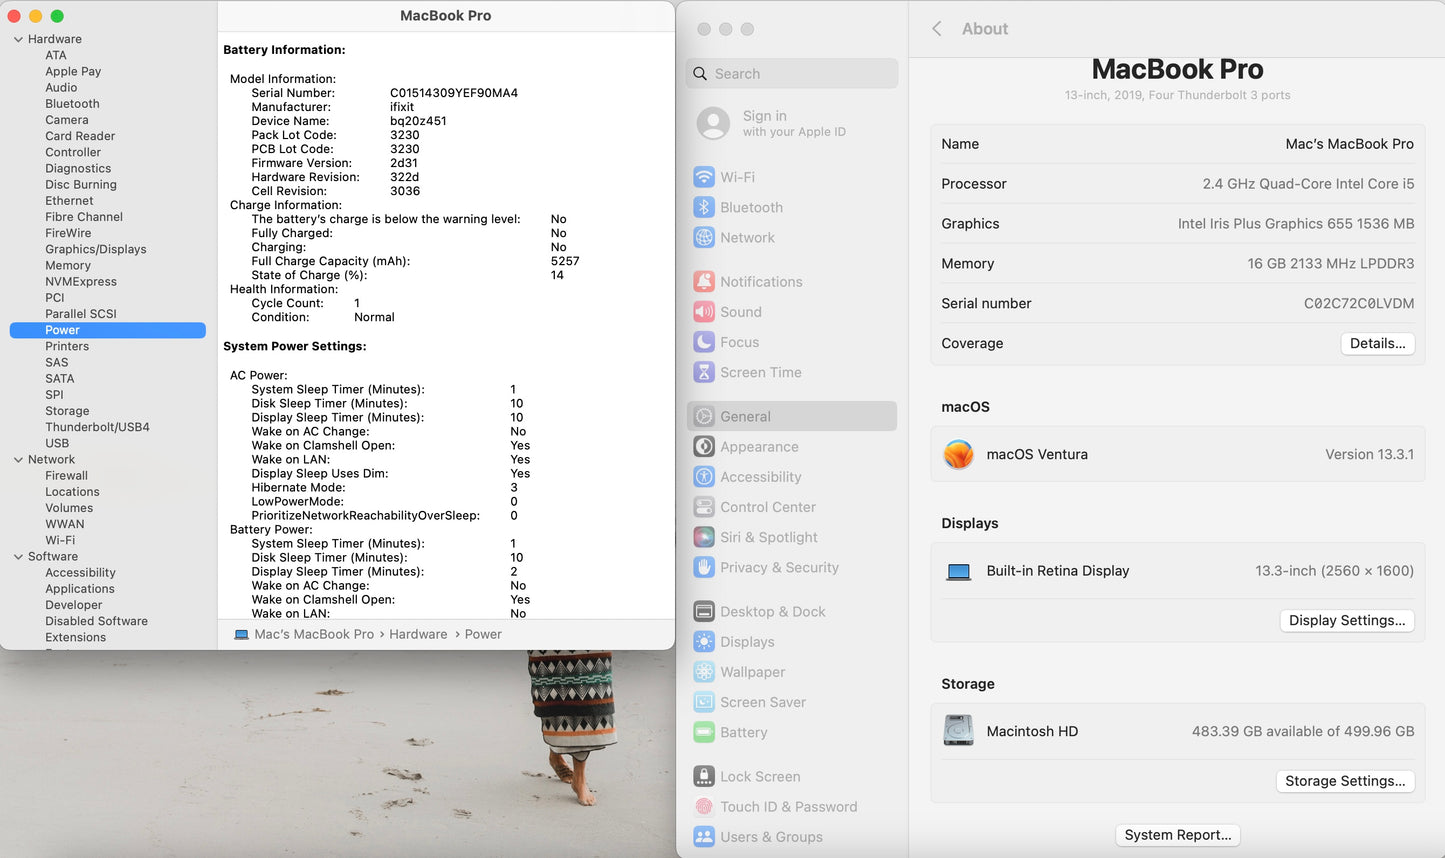Open the Notifications settings icon
Viewport: 1445px width, 858px height.
pos(704,282)
